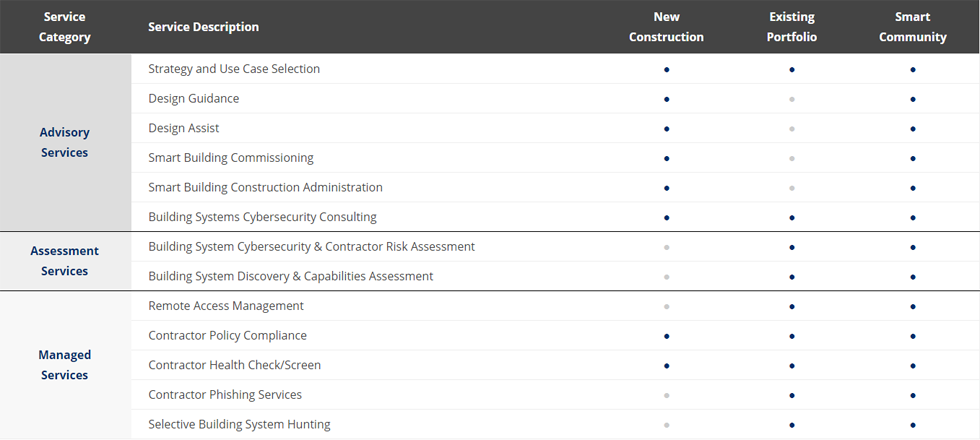Click Smart Community dot for Contractor Policy Compliance
The height and width of the screenshot is (440, 980).
coord(913,336)
